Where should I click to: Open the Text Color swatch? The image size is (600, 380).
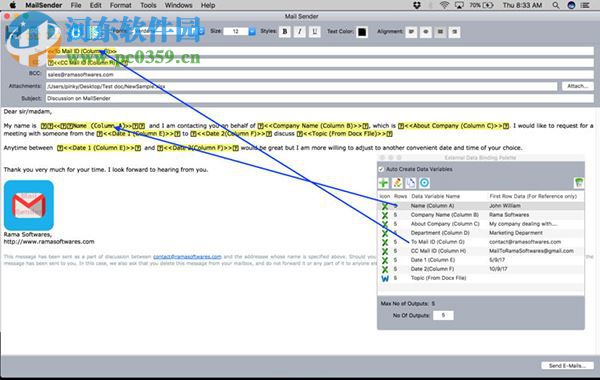click(x=362, y=32)
